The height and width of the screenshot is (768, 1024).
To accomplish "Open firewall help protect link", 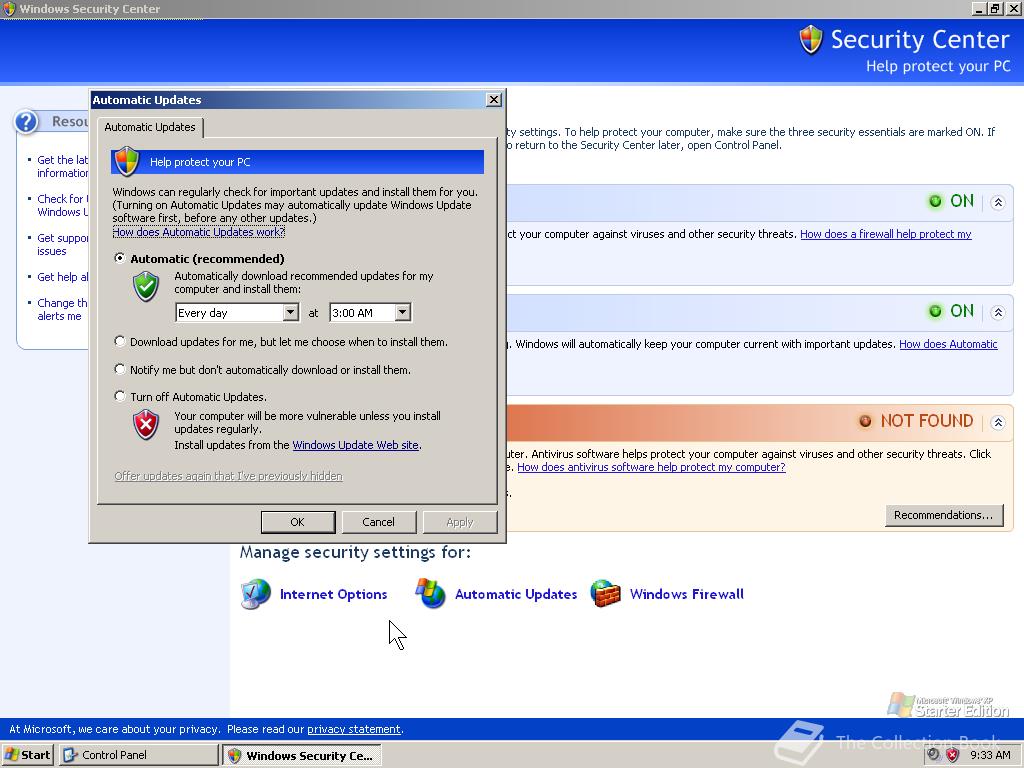I will 886,234.
